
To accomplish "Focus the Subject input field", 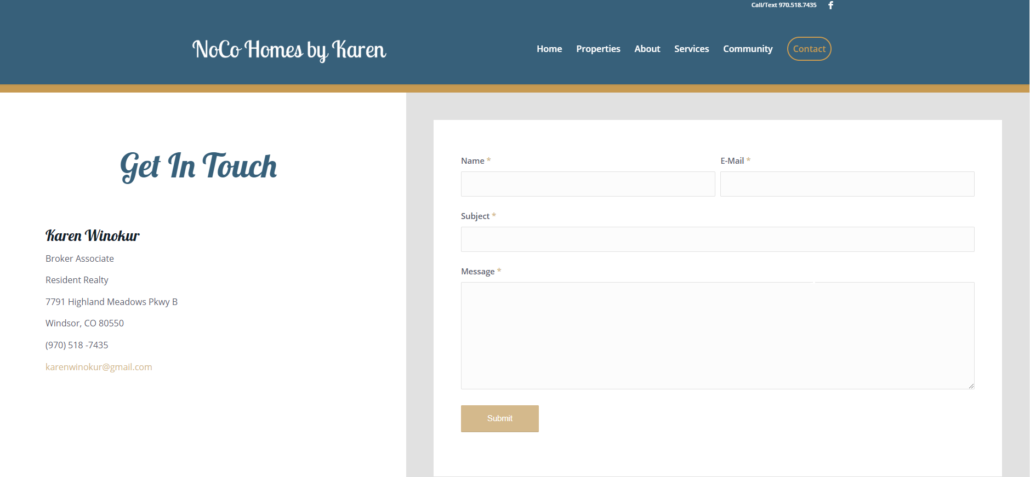I will (717, 239).
